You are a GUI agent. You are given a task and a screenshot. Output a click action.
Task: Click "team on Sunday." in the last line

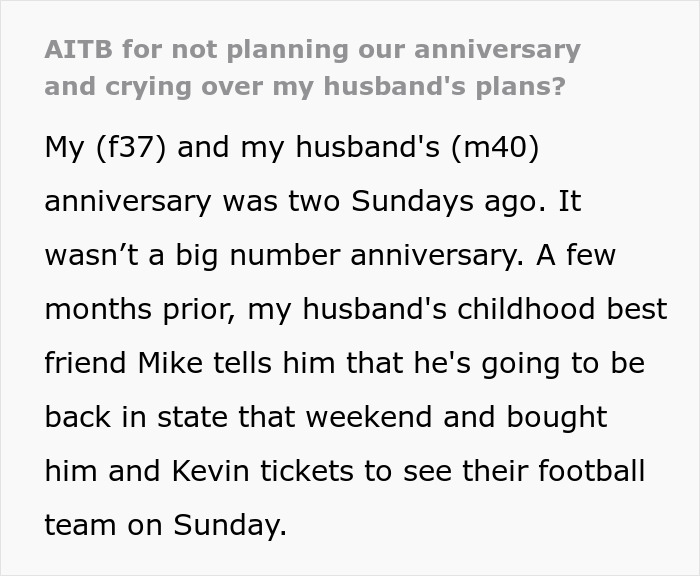click(x=165, y=525)
